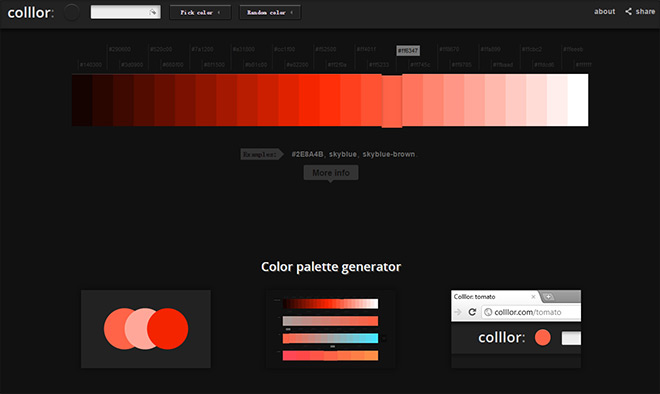
Task: Select the raised tomato #ff6347 swatch
Action: (x=392, y=101)
